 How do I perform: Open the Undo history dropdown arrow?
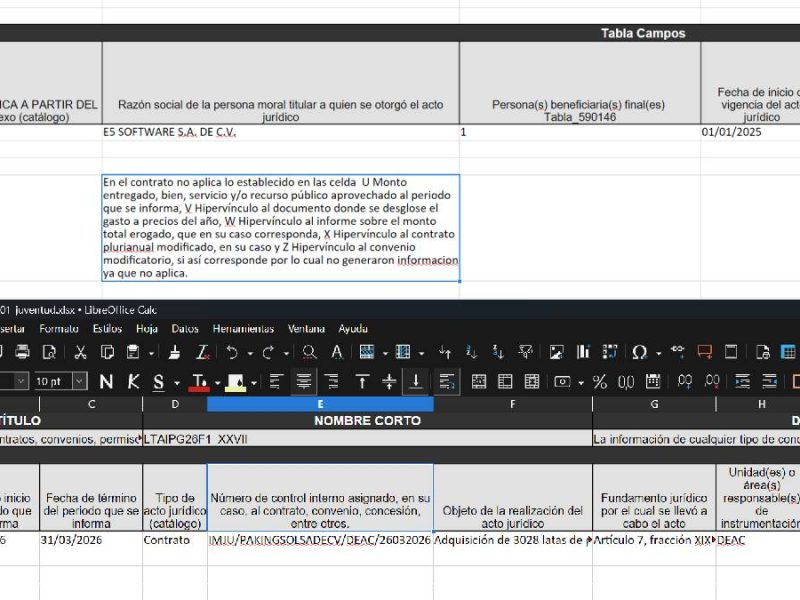pyautogui.click(x=250, y=353)
